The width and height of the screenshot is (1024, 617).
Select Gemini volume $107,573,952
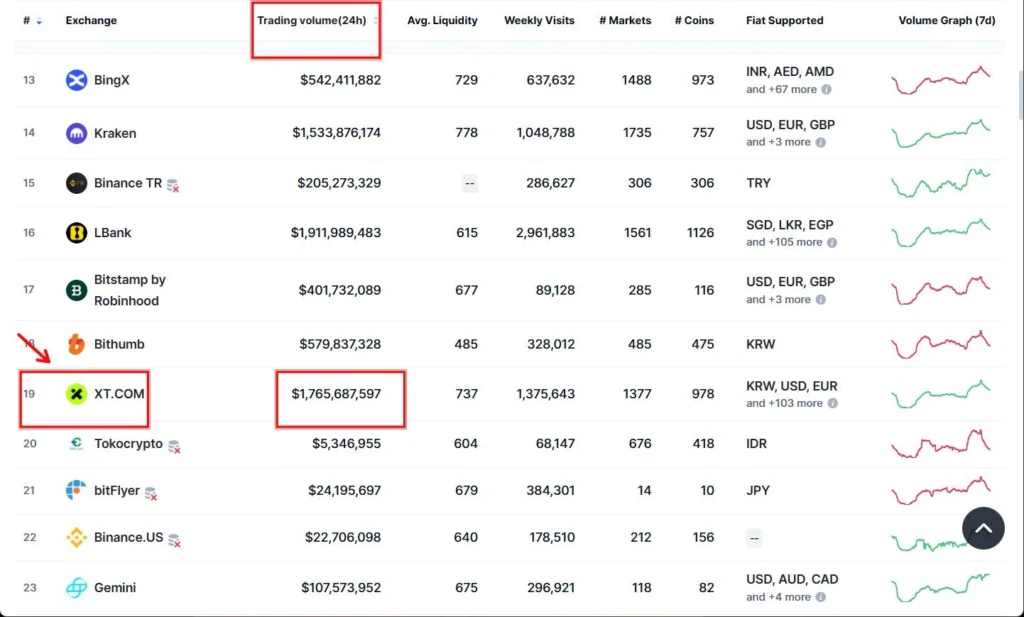[x=341, y=588]
